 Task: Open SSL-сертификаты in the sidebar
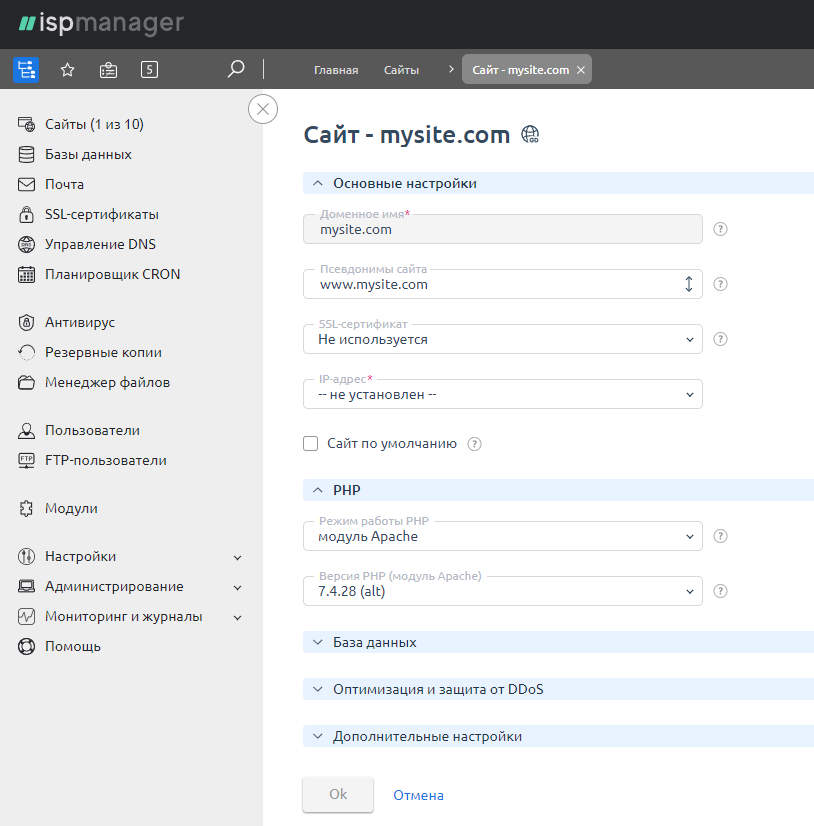pos(101,214)
